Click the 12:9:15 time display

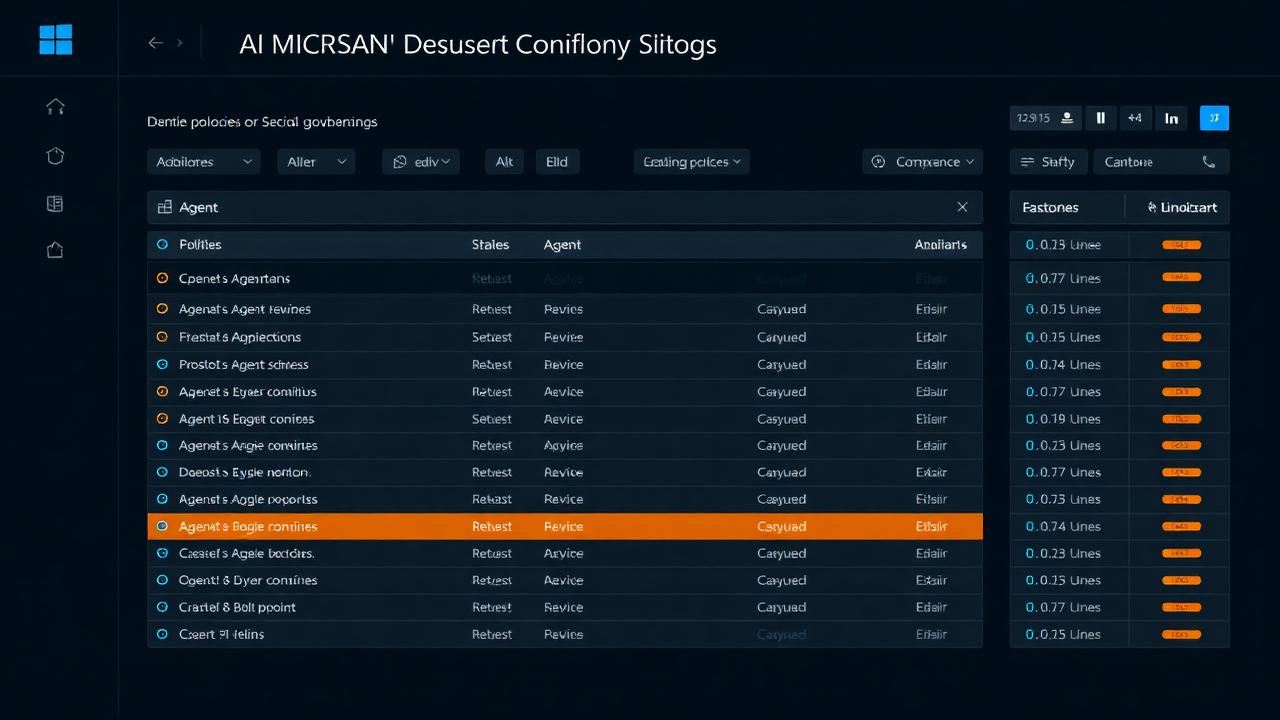click(x=1033, y=118)
